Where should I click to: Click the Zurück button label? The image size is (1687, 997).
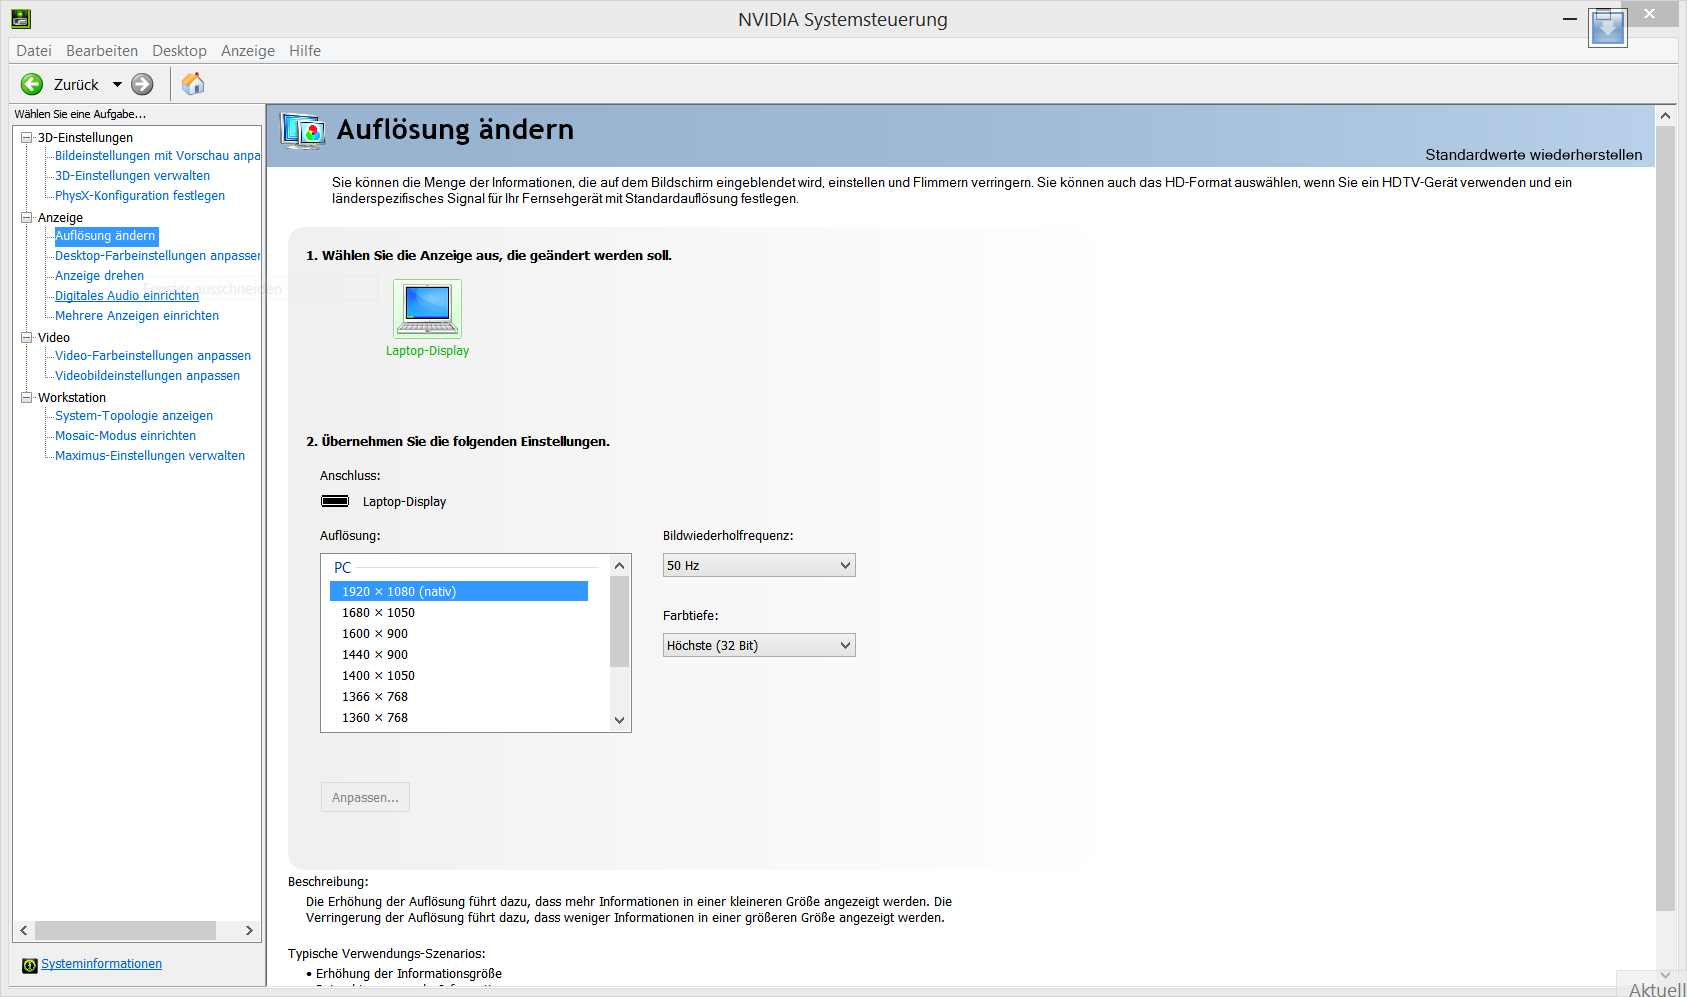76,85
